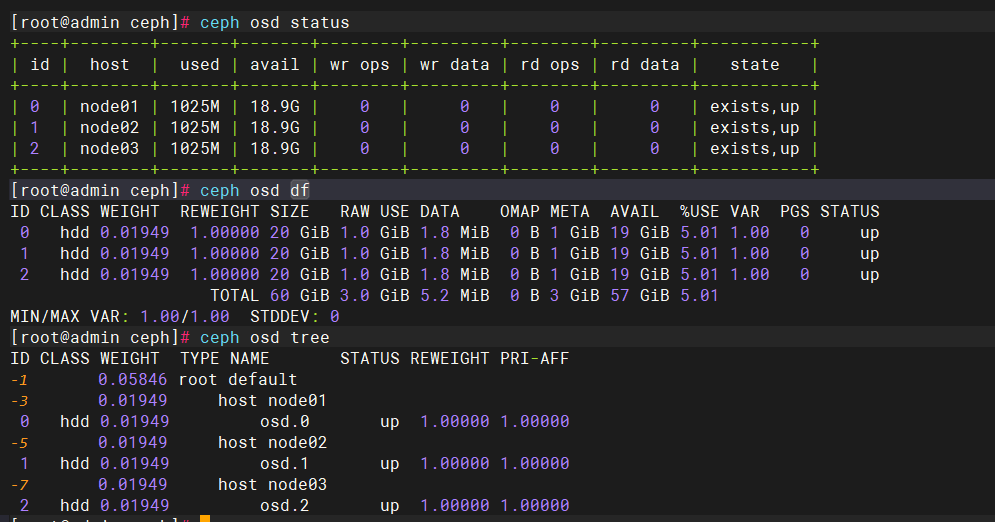Screen dimensions: 995x522
Task: Click '18.9G' avail value in node02 row
Action: (x=275, y=127)
